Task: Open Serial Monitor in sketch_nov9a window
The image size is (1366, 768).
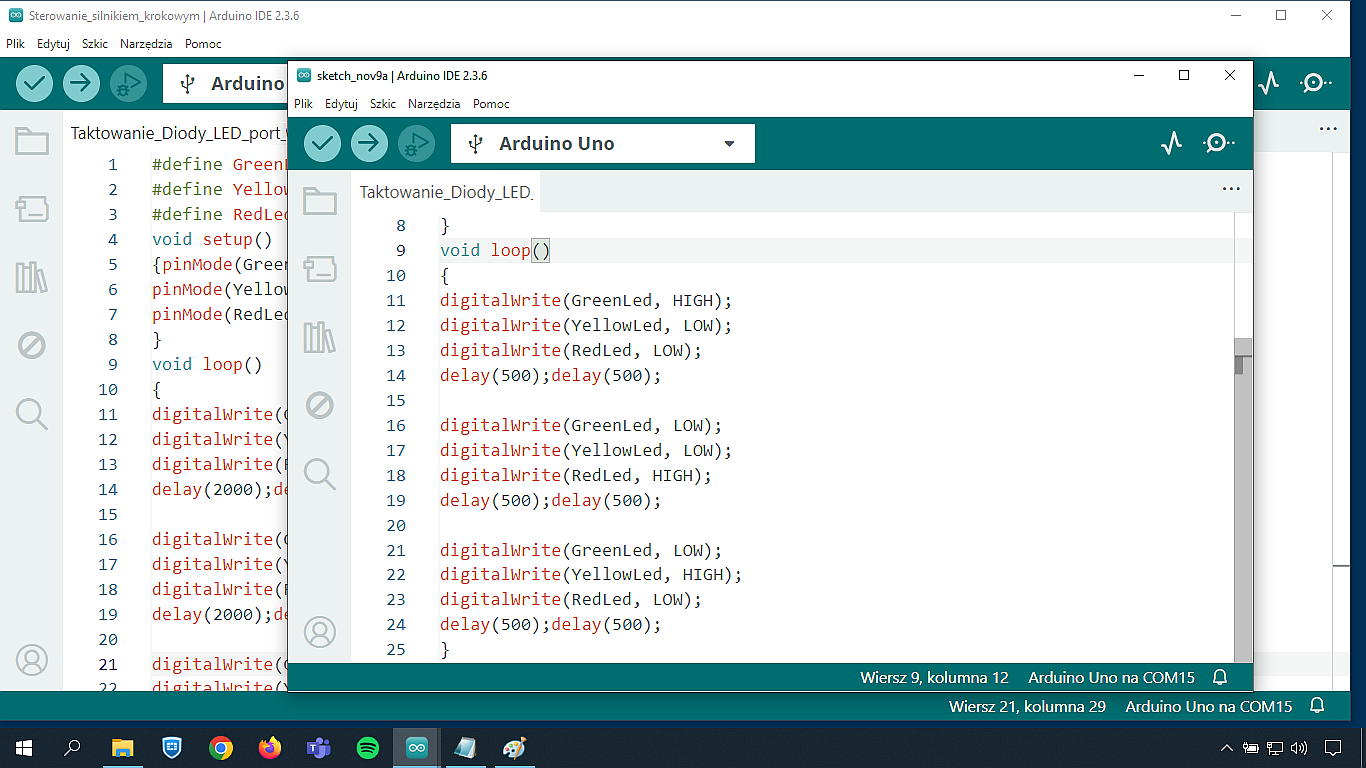Action: click(1217, 143)
